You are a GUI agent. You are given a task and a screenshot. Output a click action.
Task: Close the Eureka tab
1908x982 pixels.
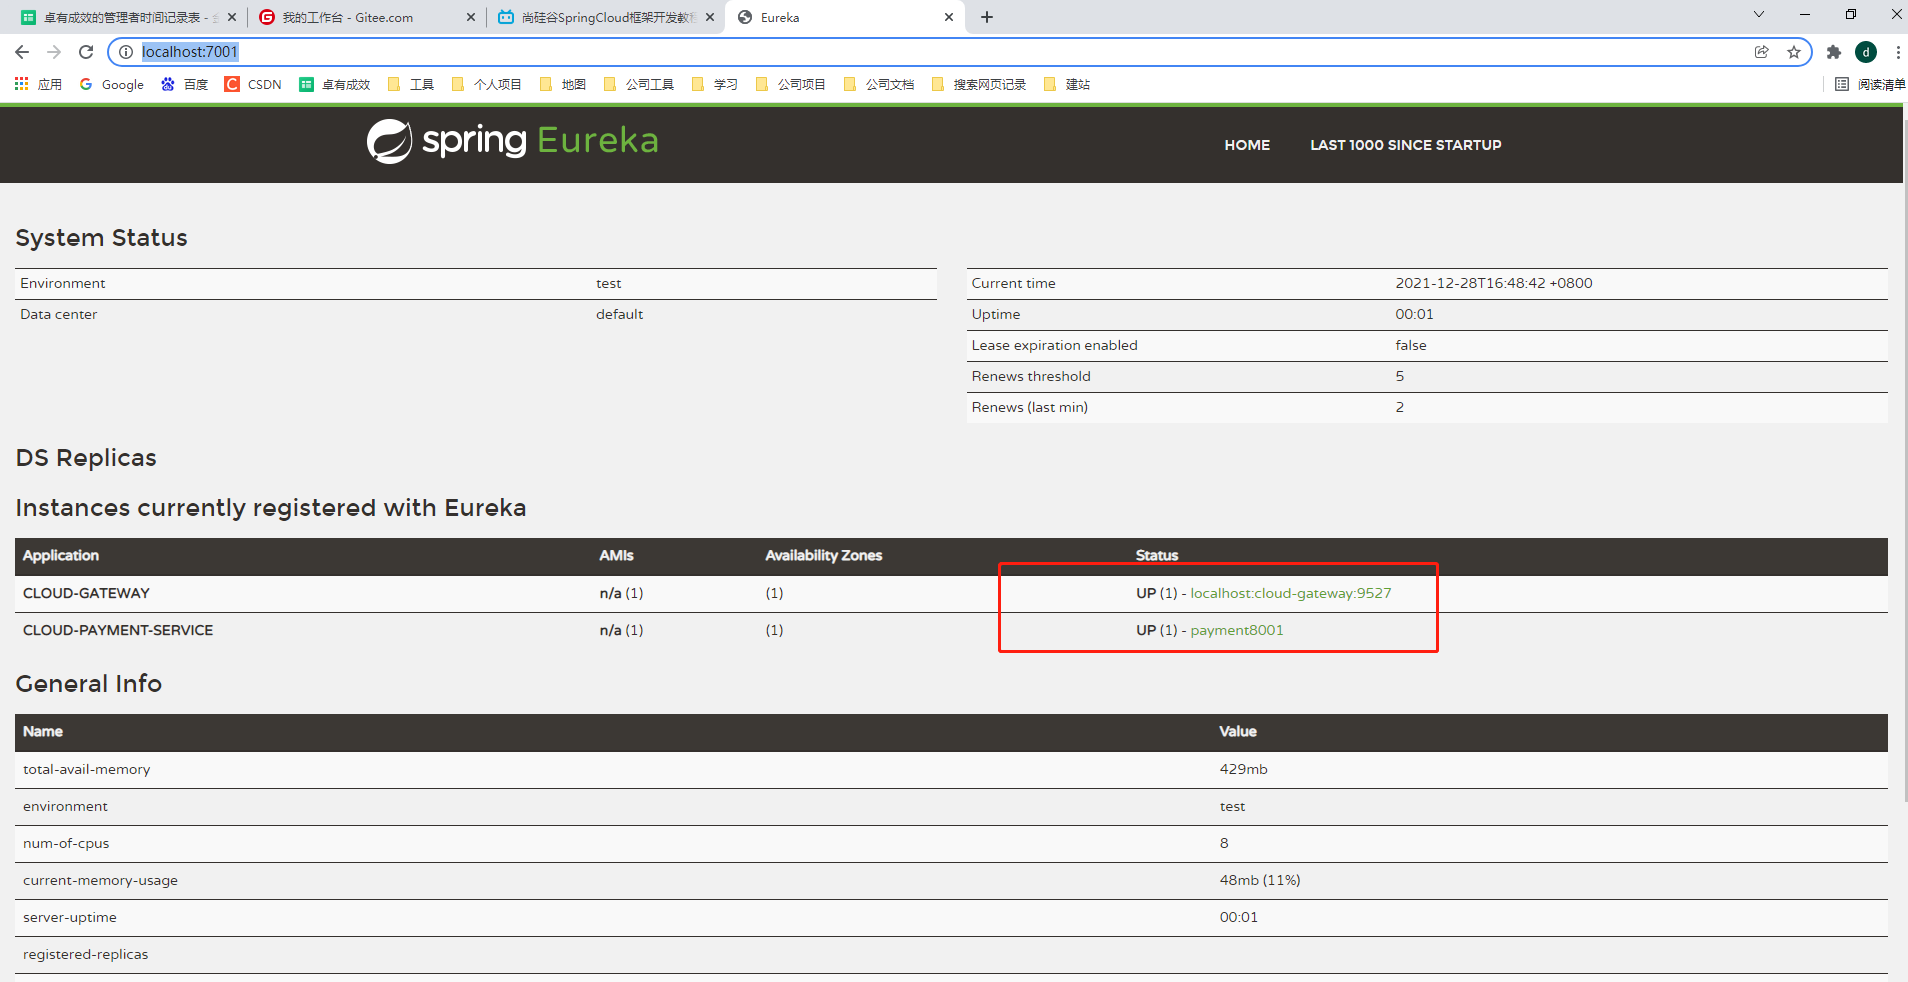point(949,17)
